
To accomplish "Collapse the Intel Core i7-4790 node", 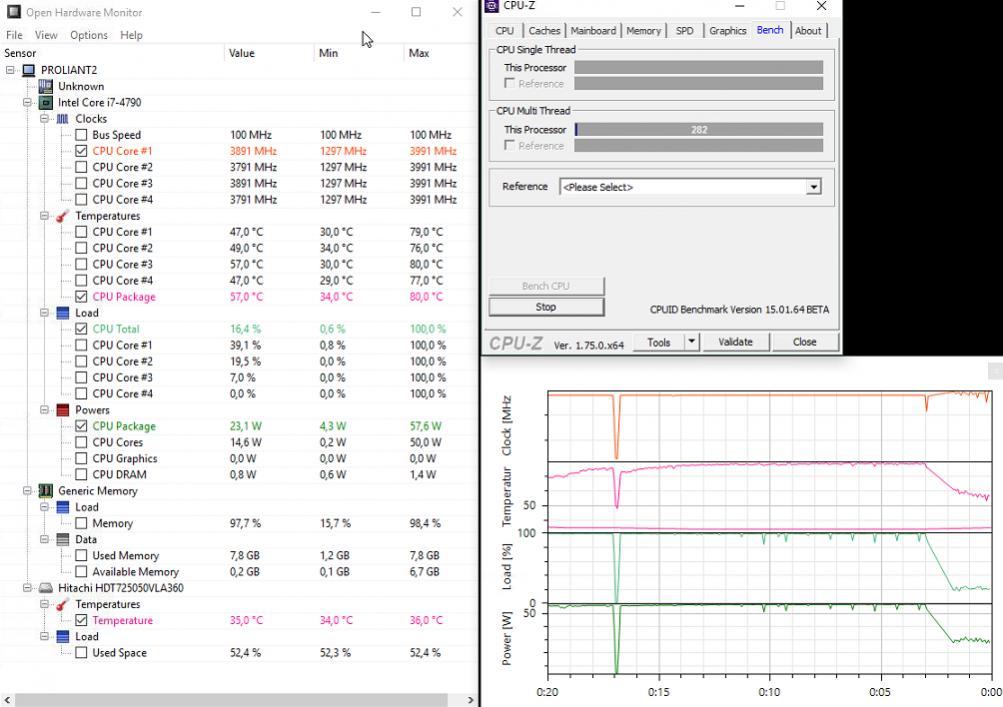I will point(28,102).
